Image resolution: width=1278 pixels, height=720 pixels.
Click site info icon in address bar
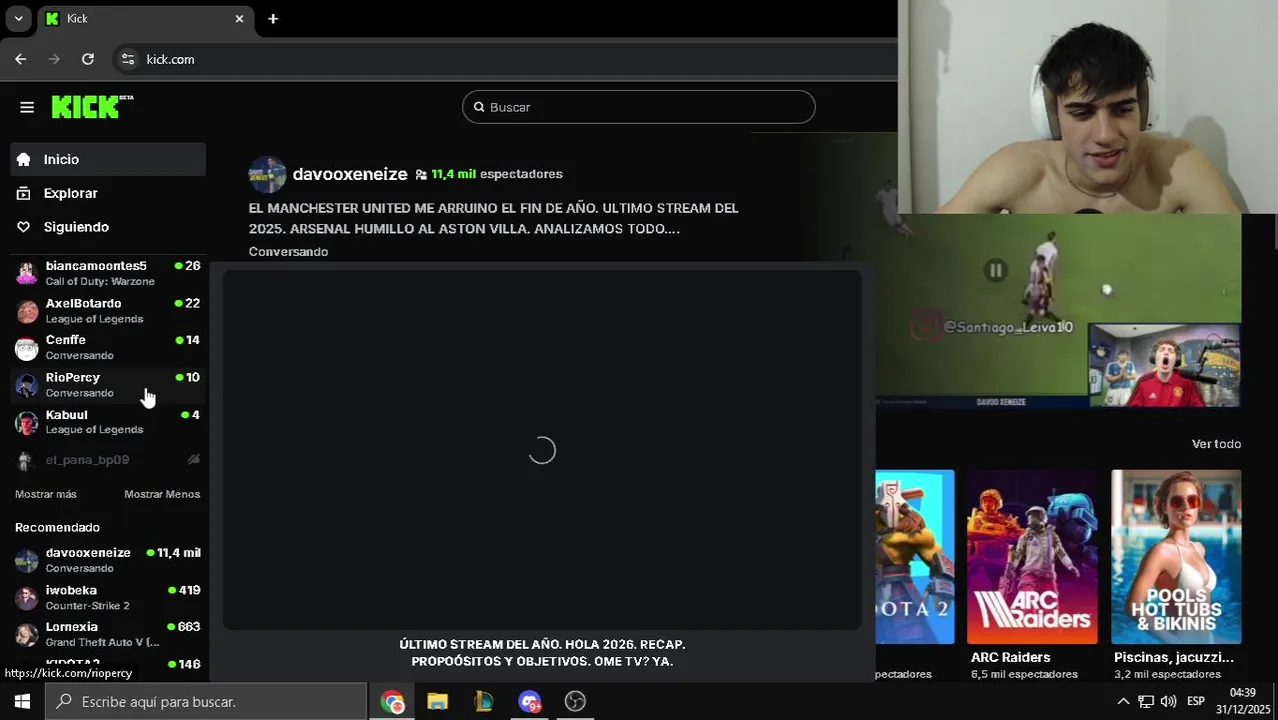tap(127, 59)
